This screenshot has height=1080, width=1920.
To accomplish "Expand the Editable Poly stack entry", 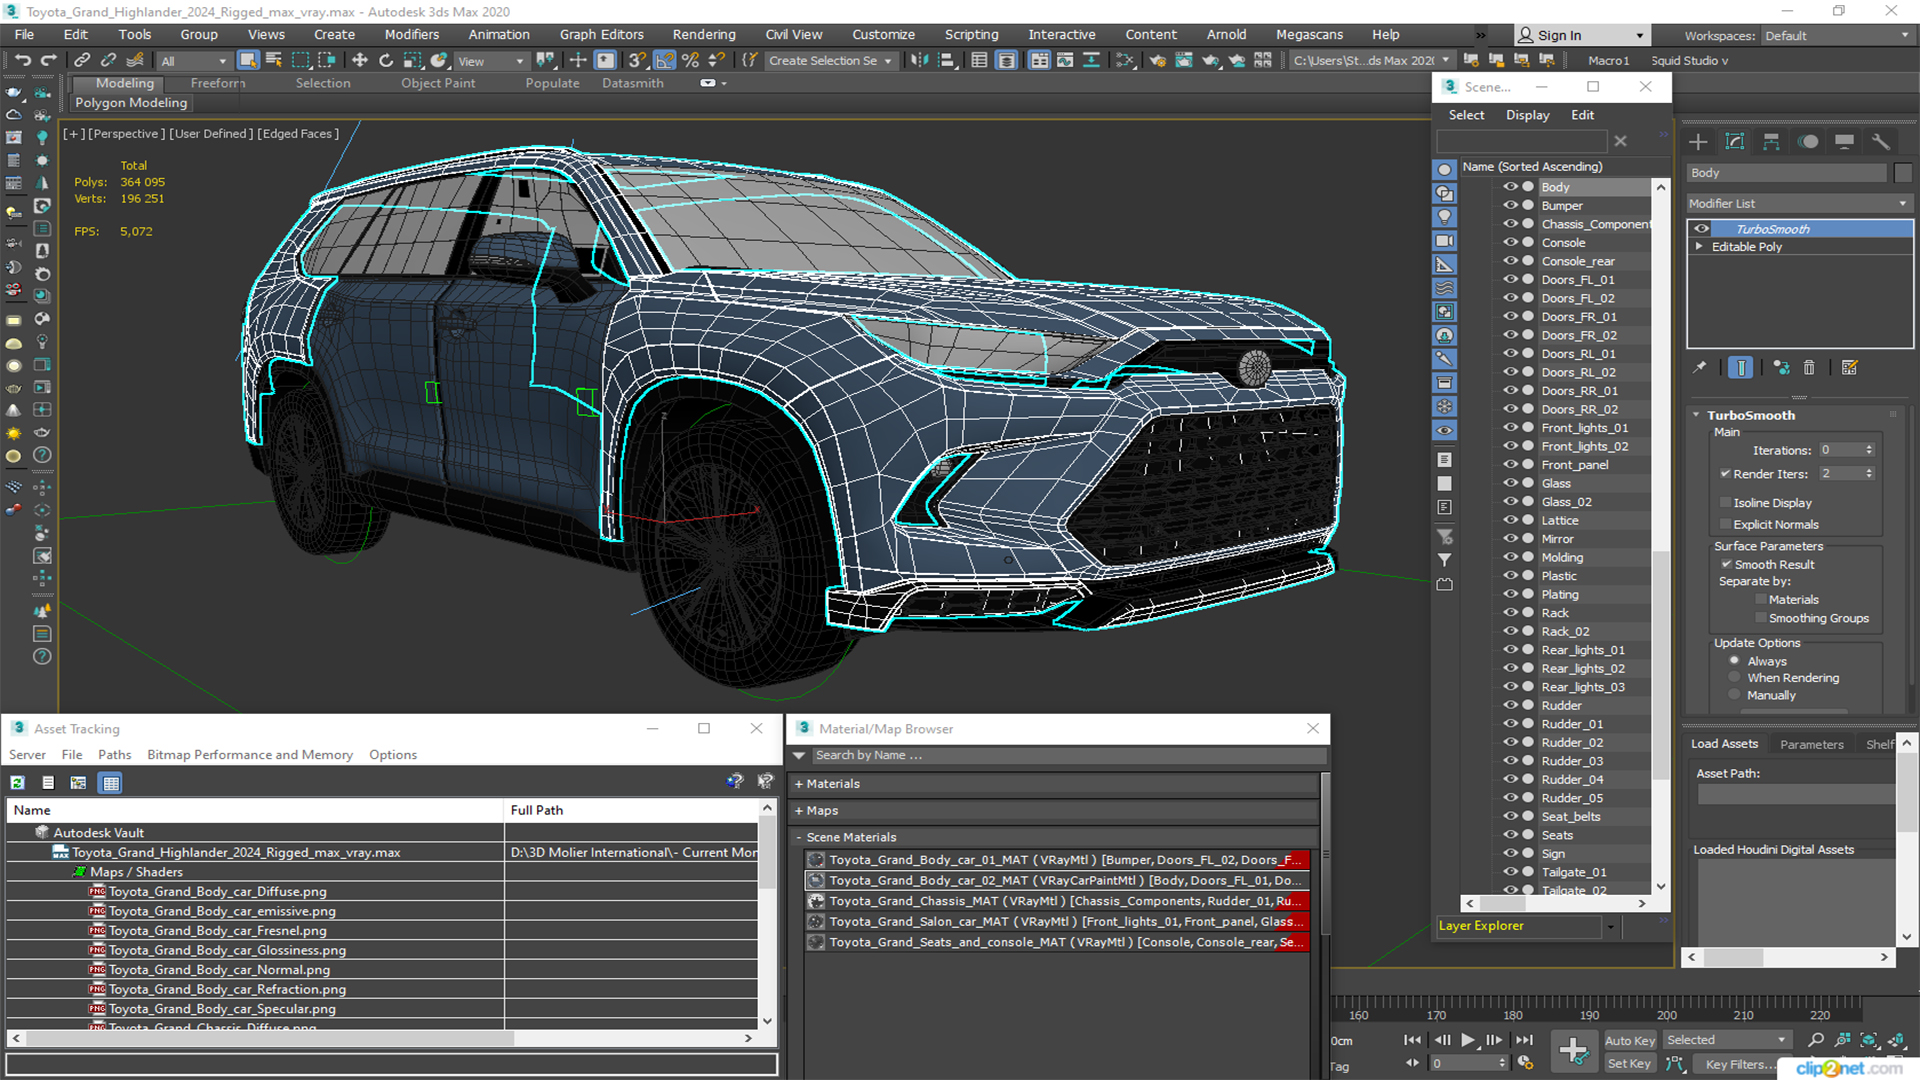I will (x=1699, y=247).
